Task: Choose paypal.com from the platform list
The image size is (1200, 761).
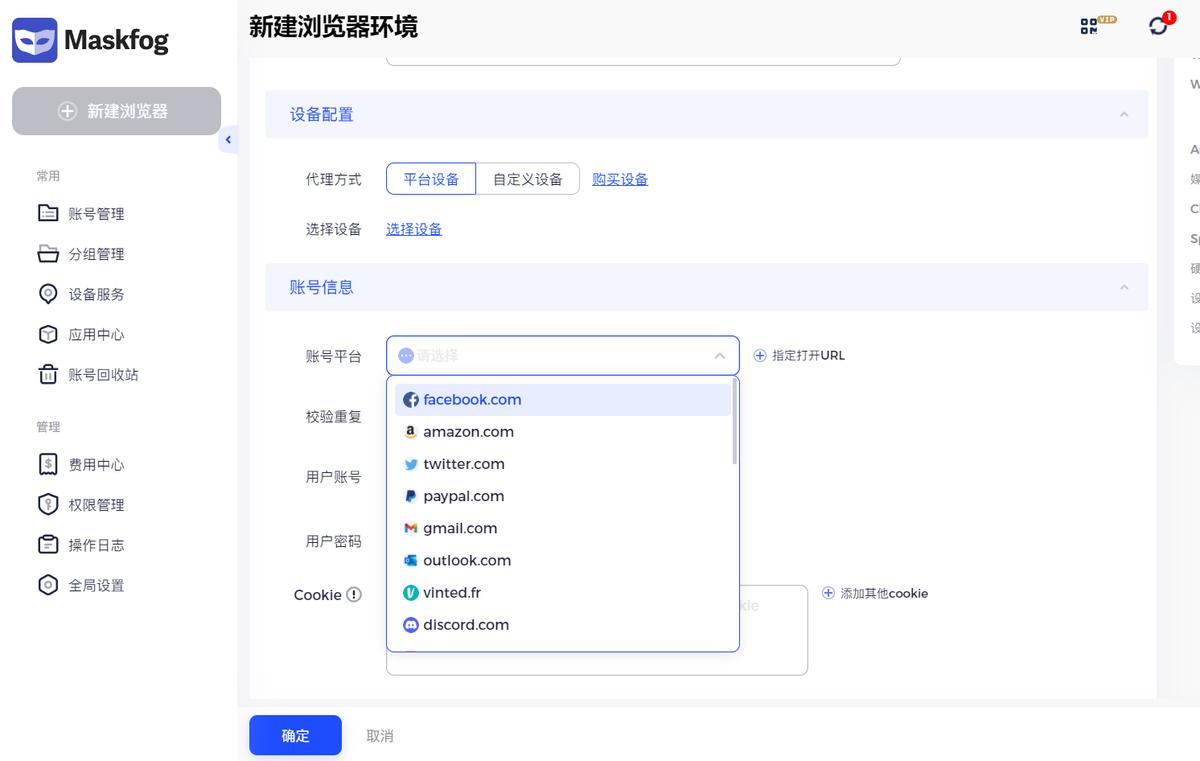Action: pyautogui.click(x=563, y=496)
